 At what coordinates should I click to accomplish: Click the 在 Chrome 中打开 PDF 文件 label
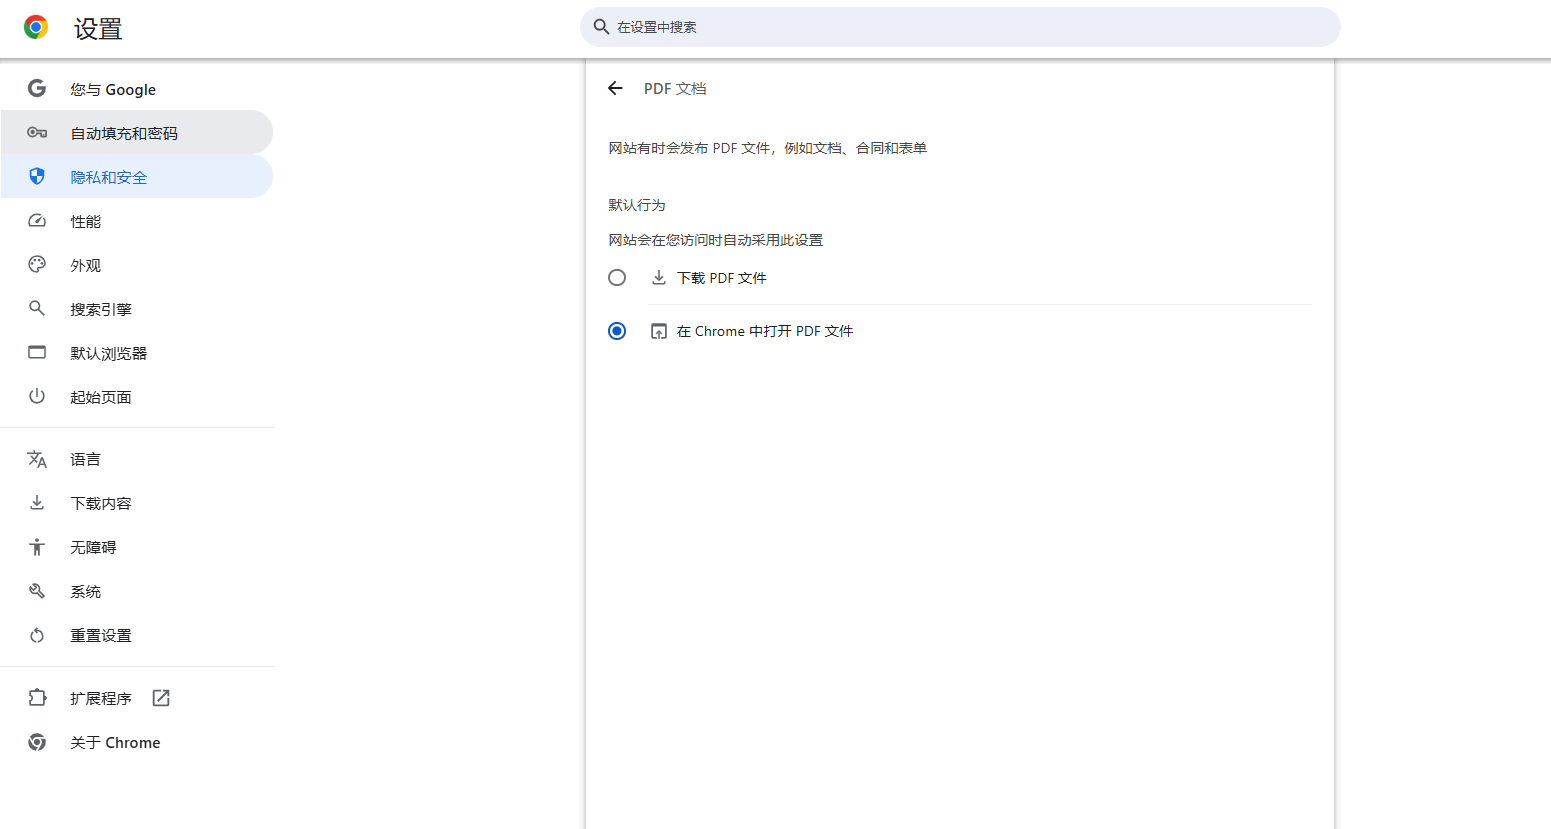click(x=765, y=331)
